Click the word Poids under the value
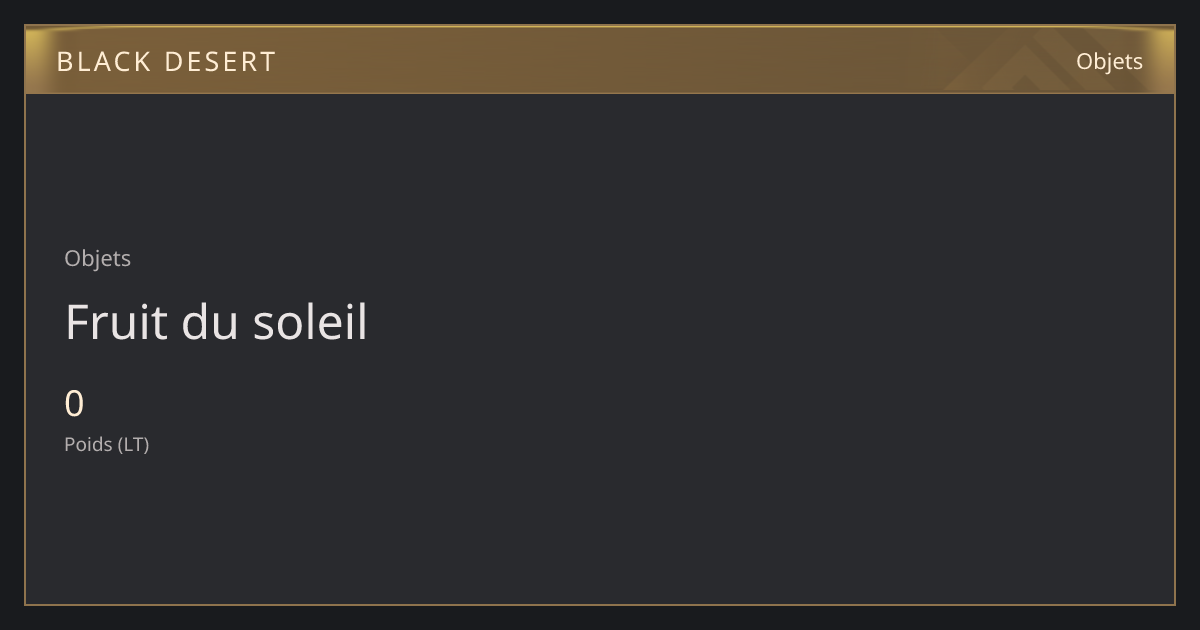Image resolution: width=1200 pixels, height=630 pixels. [x=88, y=444]
